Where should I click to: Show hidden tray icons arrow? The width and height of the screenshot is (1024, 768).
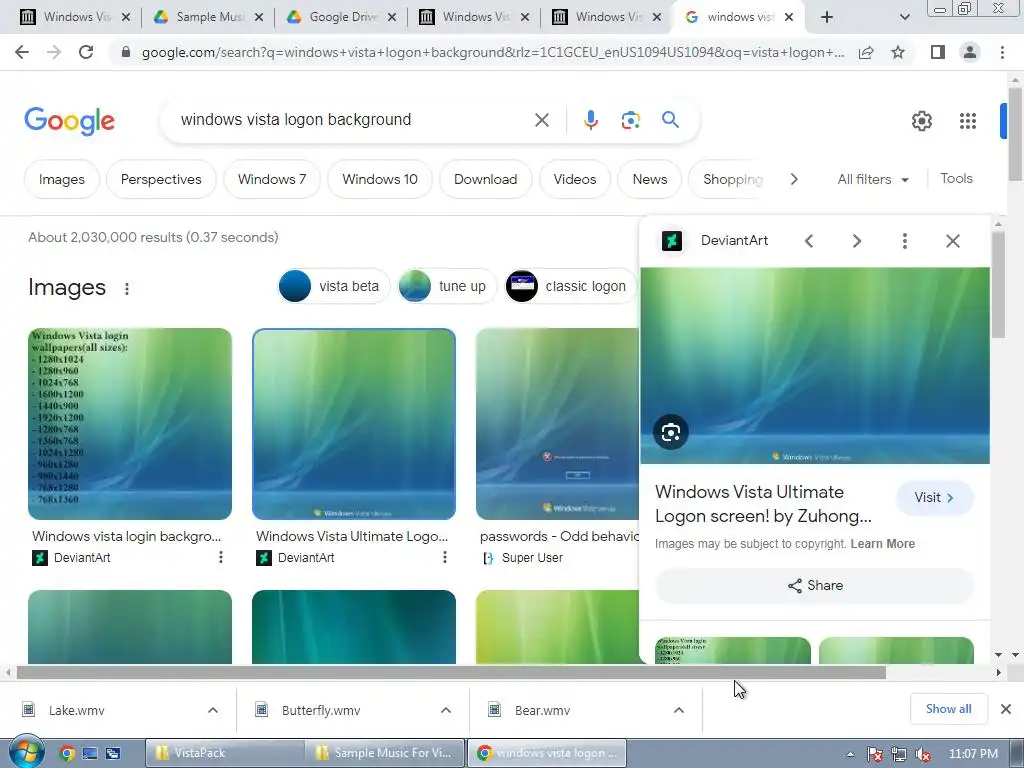click(x=850, y=754)
